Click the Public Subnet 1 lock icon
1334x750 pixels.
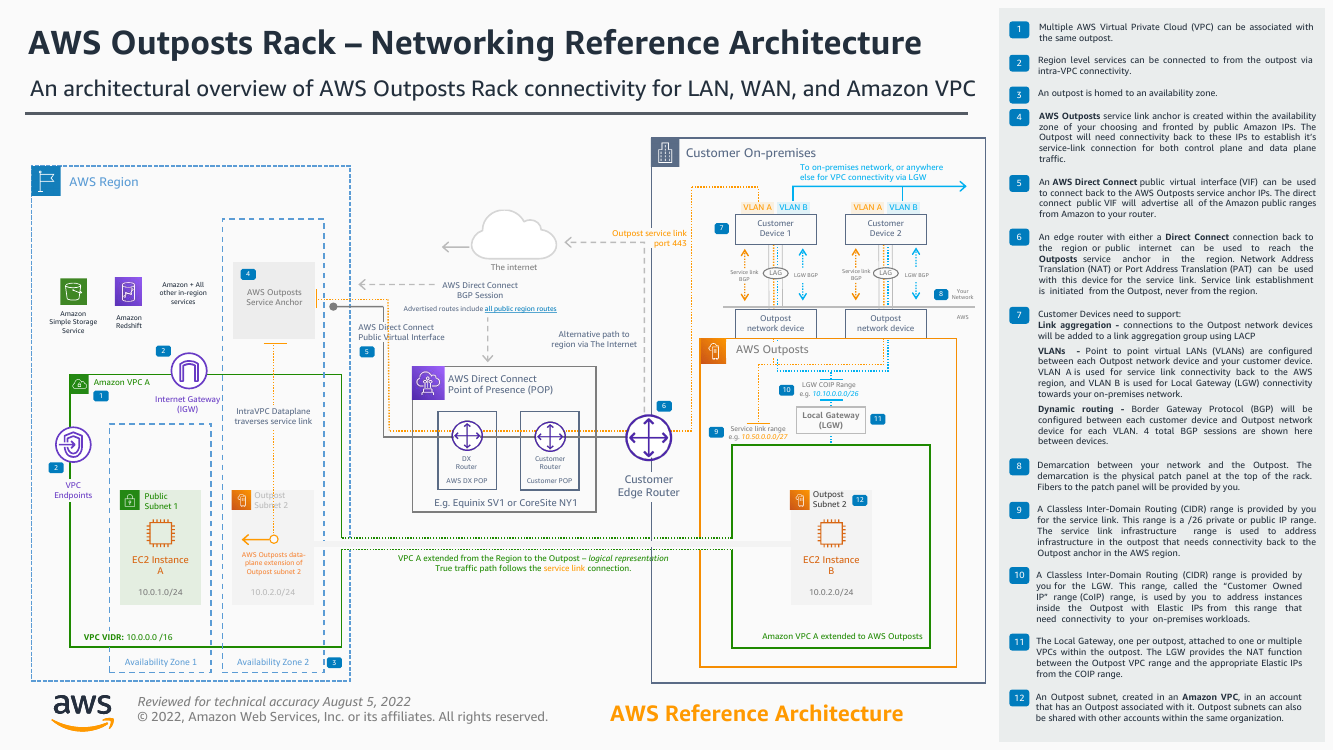(129, 499)
